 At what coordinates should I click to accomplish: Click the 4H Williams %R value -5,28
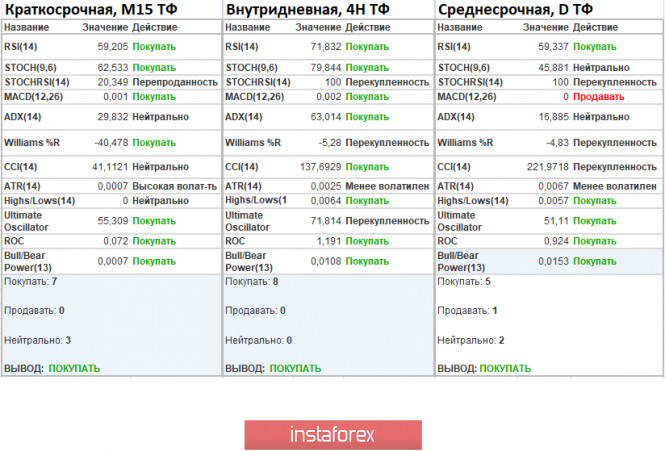coord(330,143)
